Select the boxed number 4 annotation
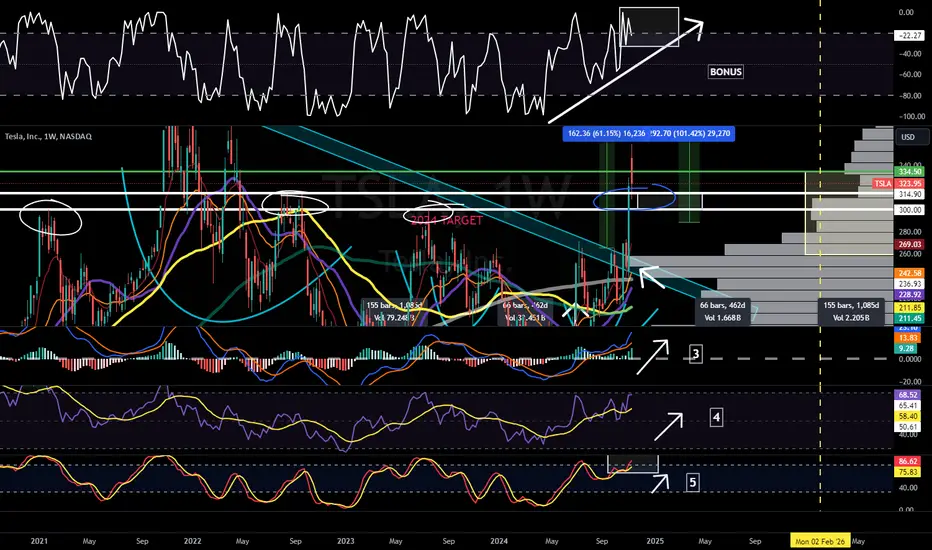 pyautogui.click(x=716, y=418)
